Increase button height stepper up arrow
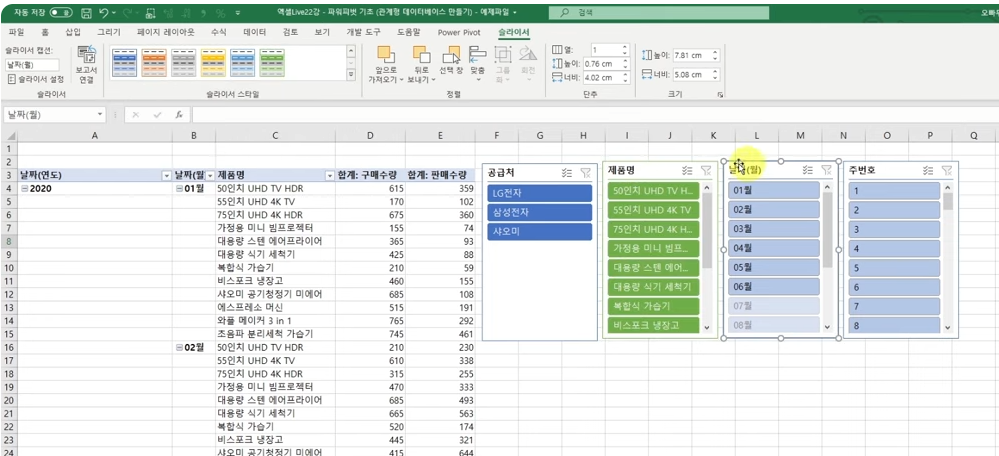 (x=625, y=61)
